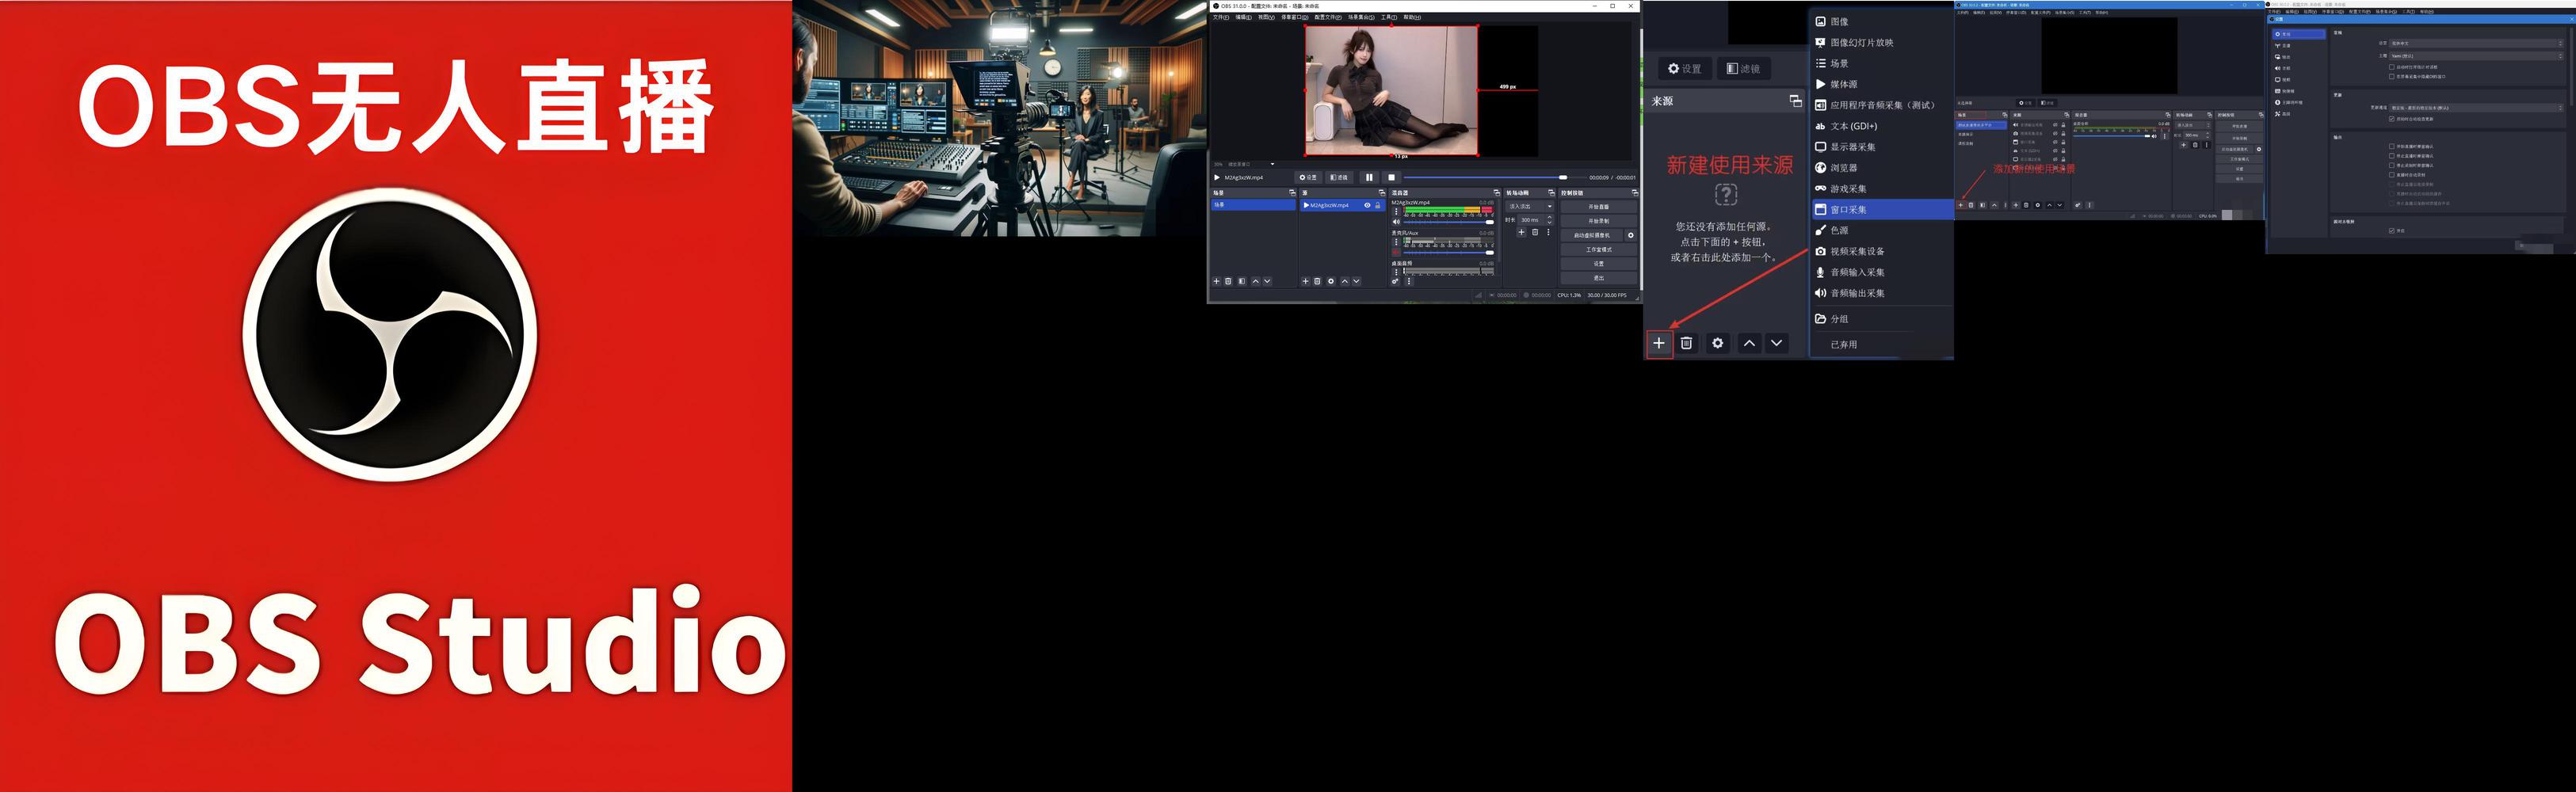The width and height of the screenshot is (2576, 792).
Task: Open the 高级 tab in the Settings dialog
Action: tap(2300, 114)
